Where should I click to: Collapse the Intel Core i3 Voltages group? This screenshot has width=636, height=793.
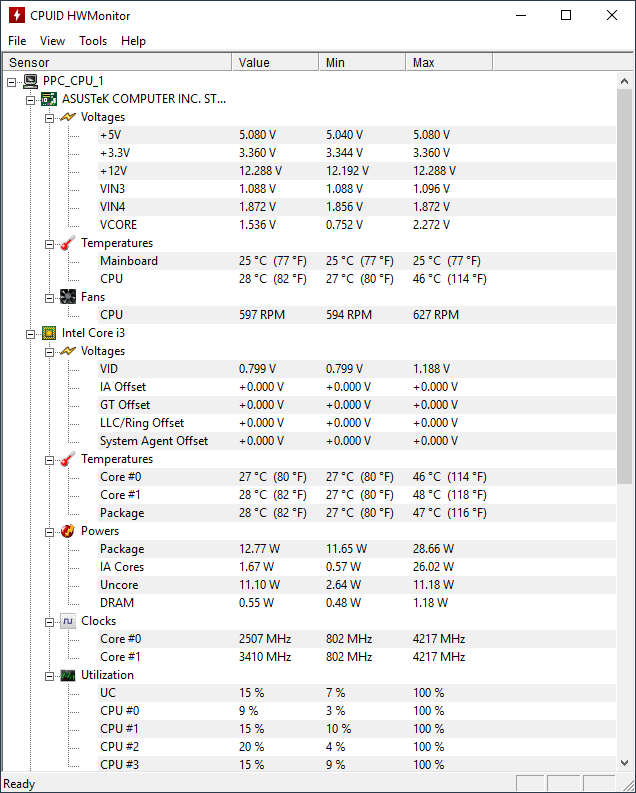(x=50, y=353)
